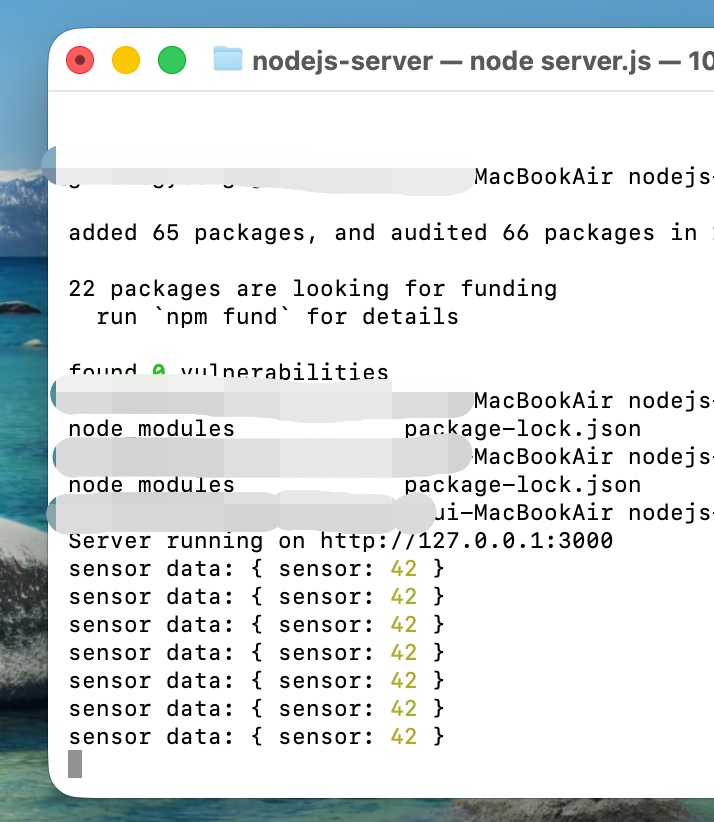Screen dimensions: 714x822
Task: Click the first "sensor data" output line
Action: 255,569
